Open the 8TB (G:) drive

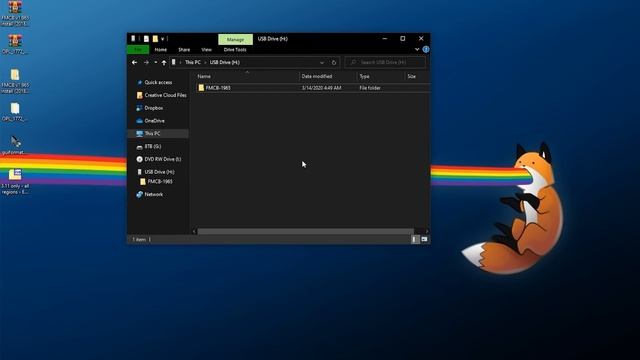coord(153,147)
